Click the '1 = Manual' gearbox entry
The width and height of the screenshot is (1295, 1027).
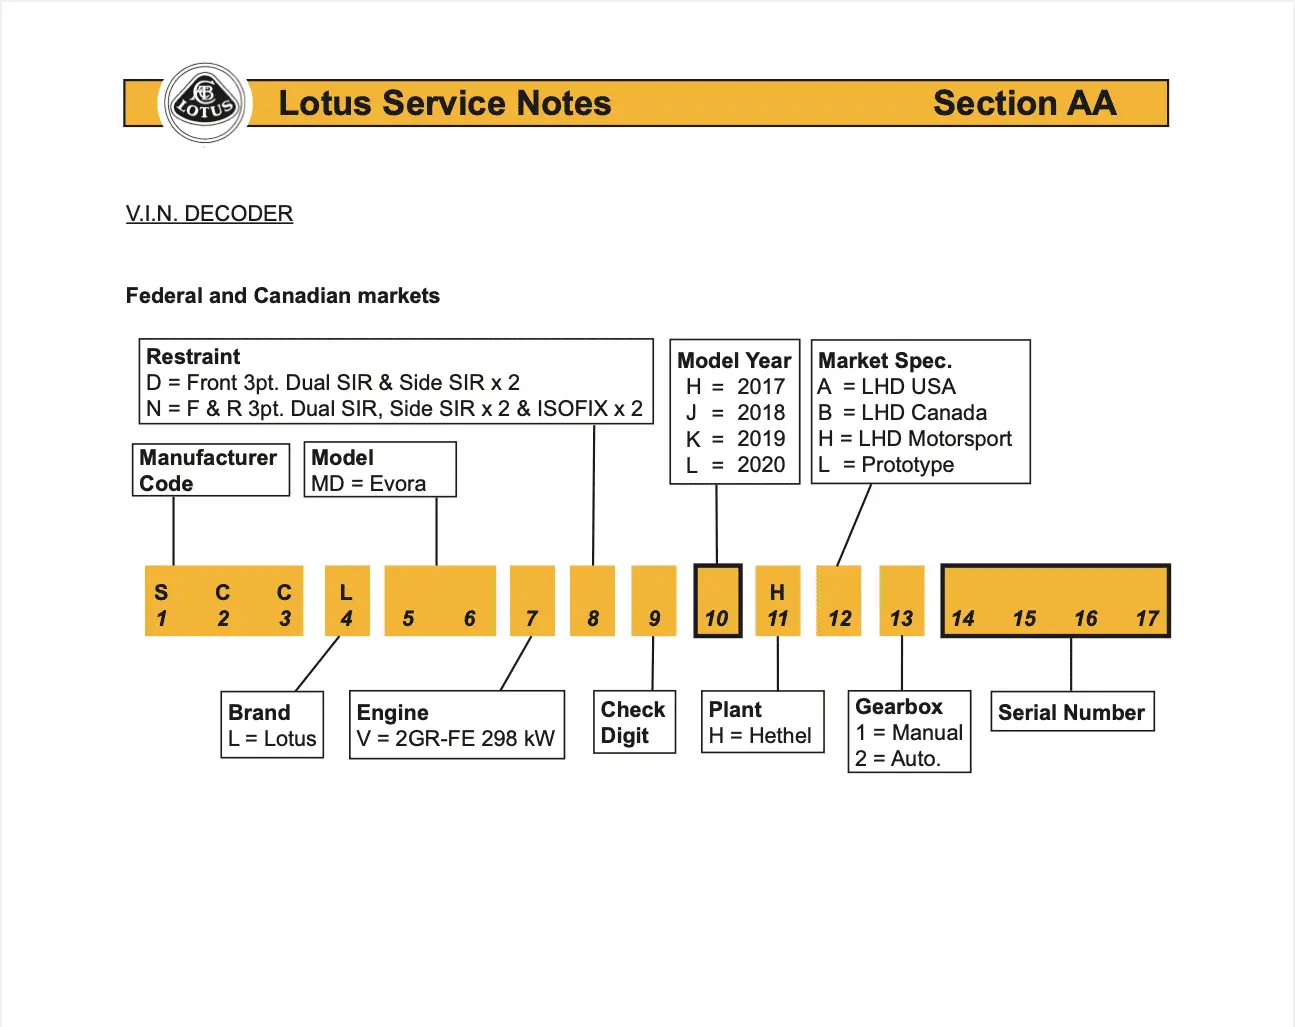click(909, 733)
